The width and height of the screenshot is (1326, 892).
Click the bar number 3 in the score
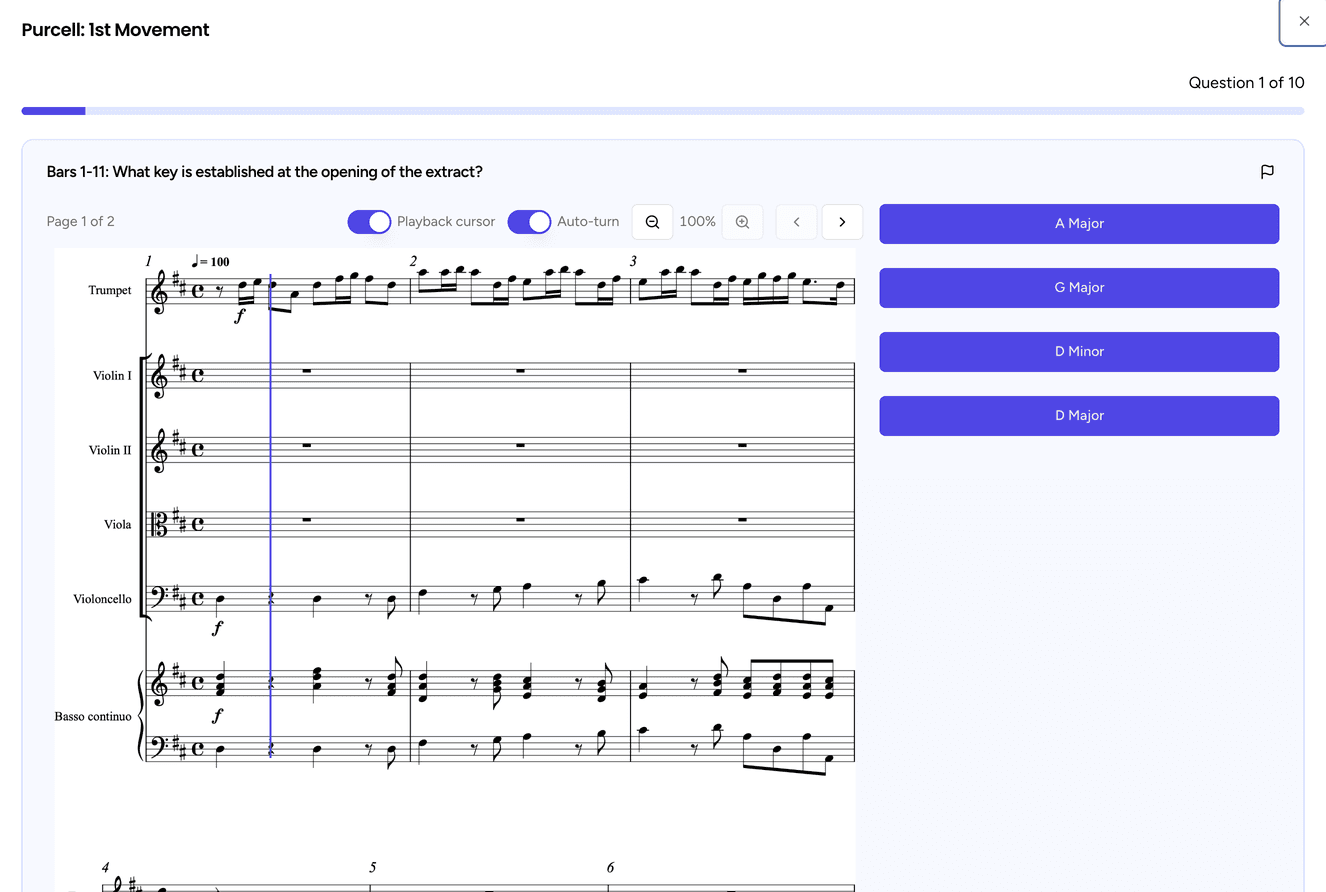click(x=633, y=262)
